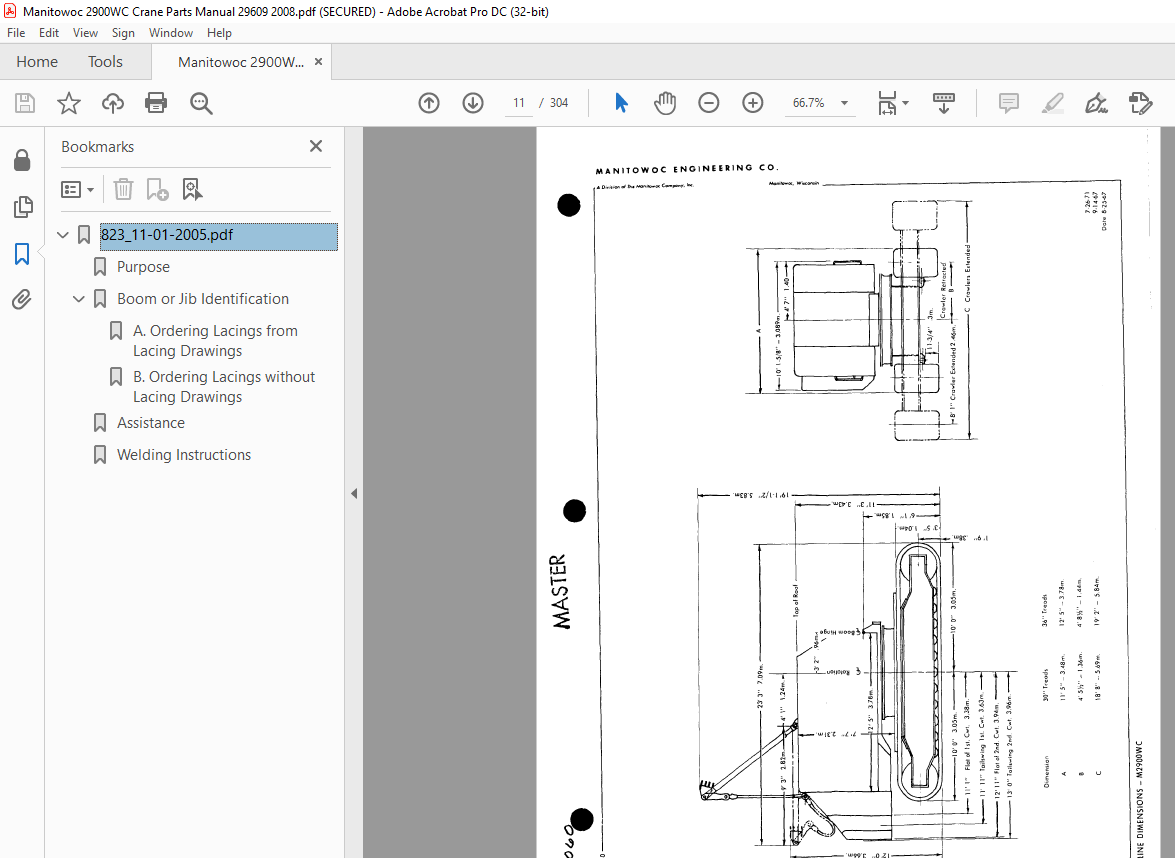
Task: Open the Window menu
Action: (171, 33)
